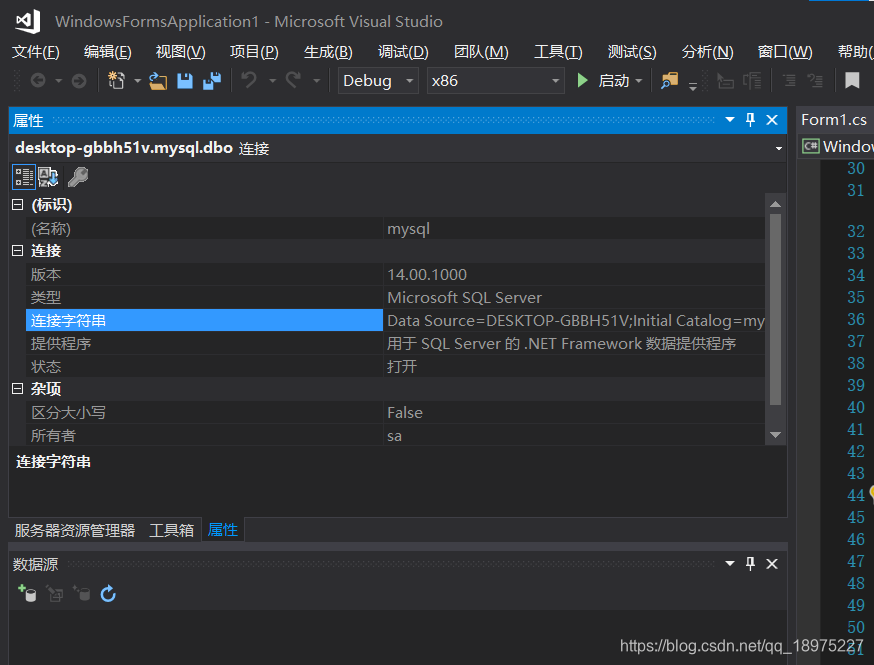
Task: Collapse the 连接 category
Action: pos(17,250)
